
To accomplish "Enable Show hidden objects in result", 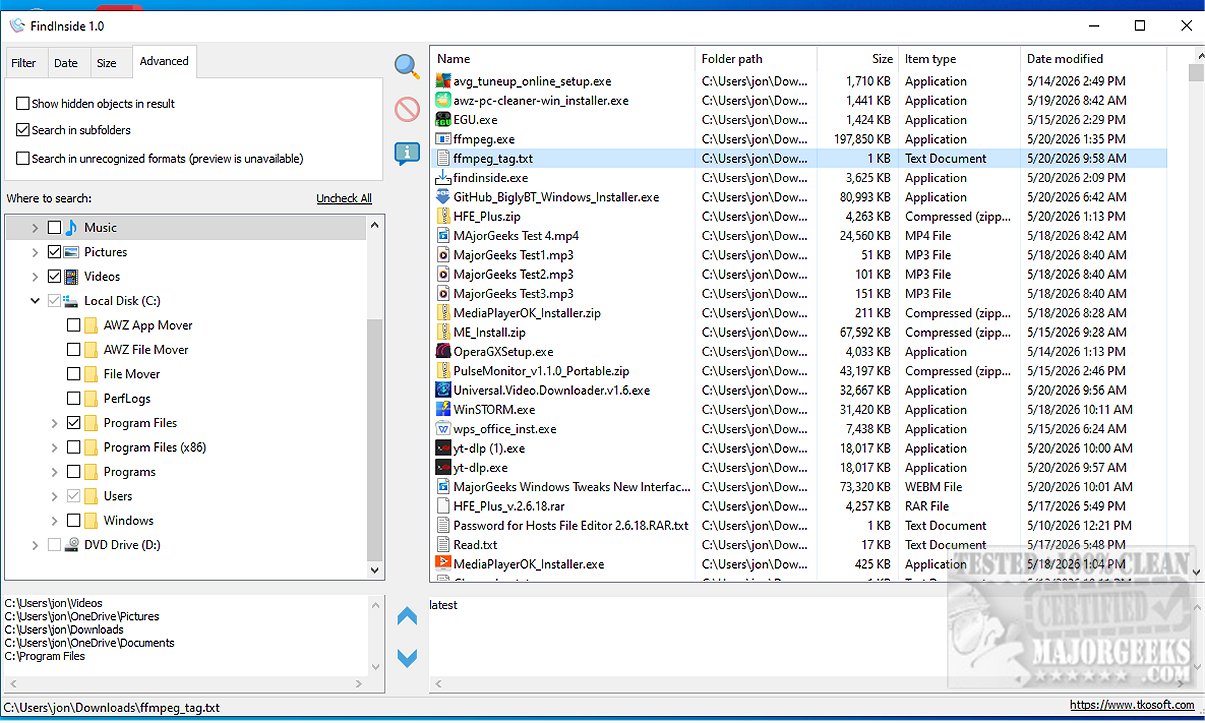I will pos(23,104).
